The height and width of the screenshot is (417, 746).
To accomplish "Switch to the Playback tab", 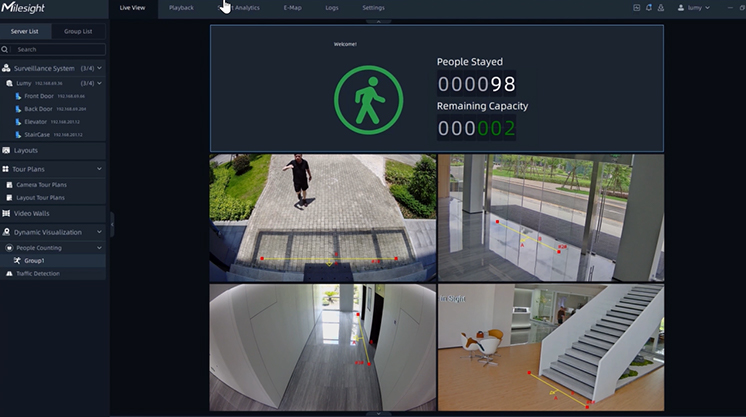I will tap(181, 8).
